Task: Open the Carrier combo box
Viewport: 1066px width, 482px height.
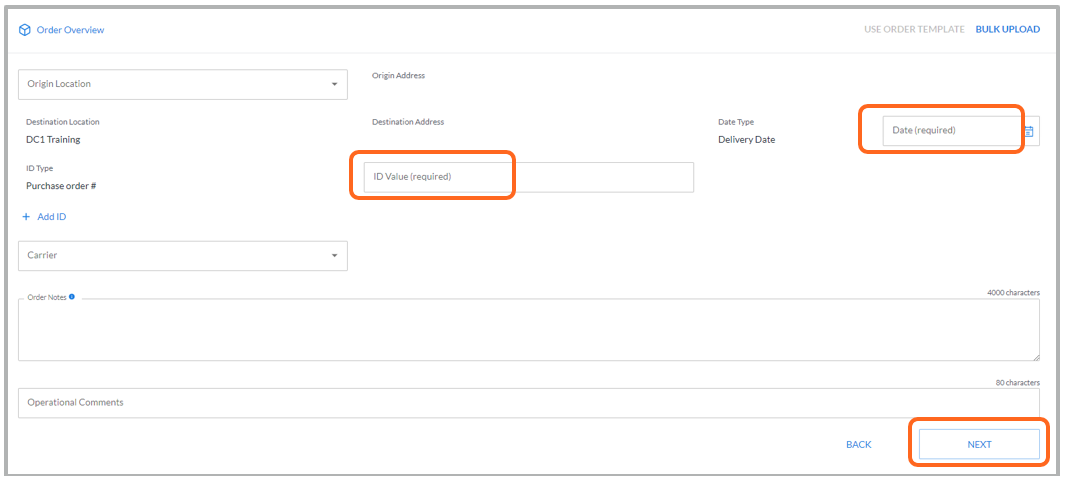Action: tap(183, 256)
